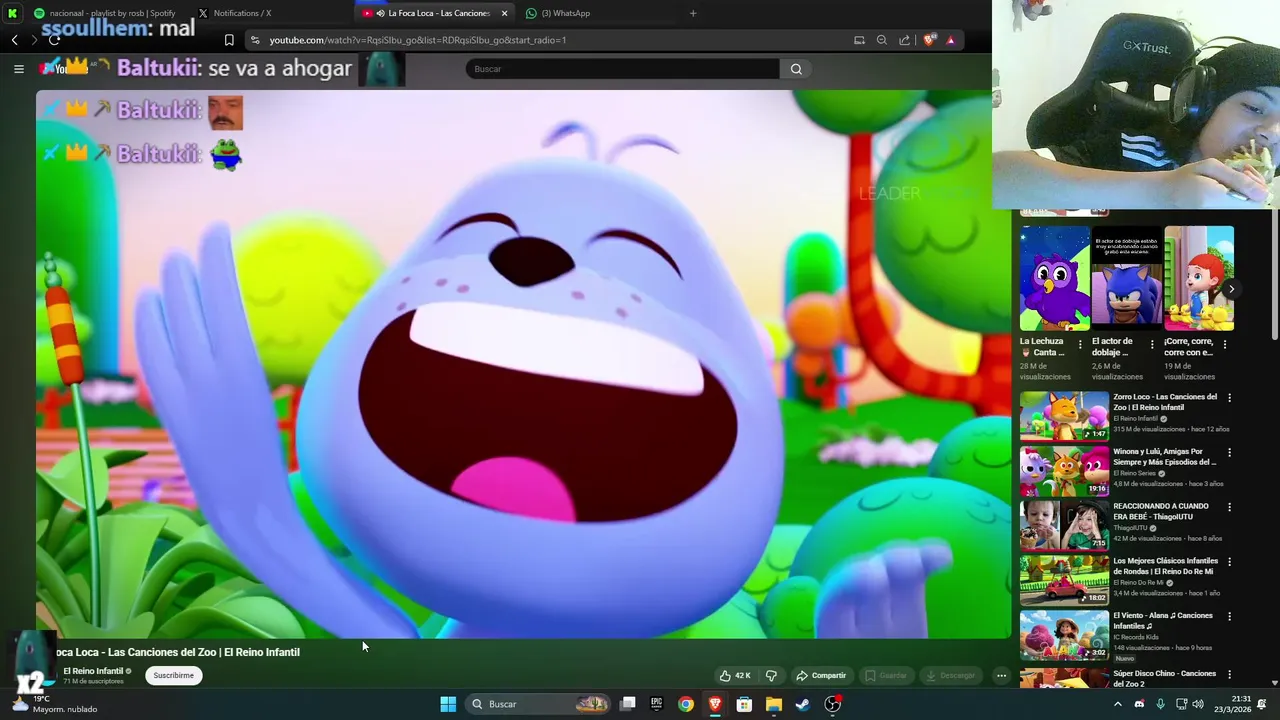
Task: Open YouTube hamburger guide menu
Action: pyautogui.click(x=18, y=69)
